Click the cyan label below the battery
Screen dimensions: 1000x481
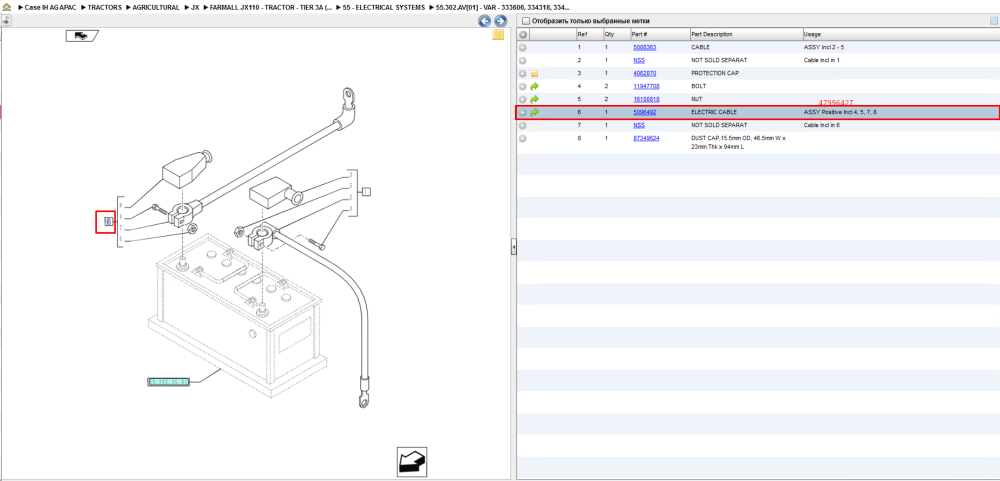tap(168, 382)
